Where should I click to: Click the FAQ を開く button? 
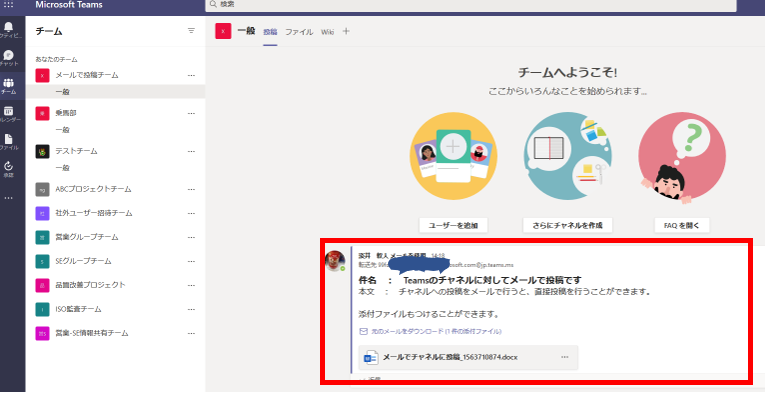682,225
